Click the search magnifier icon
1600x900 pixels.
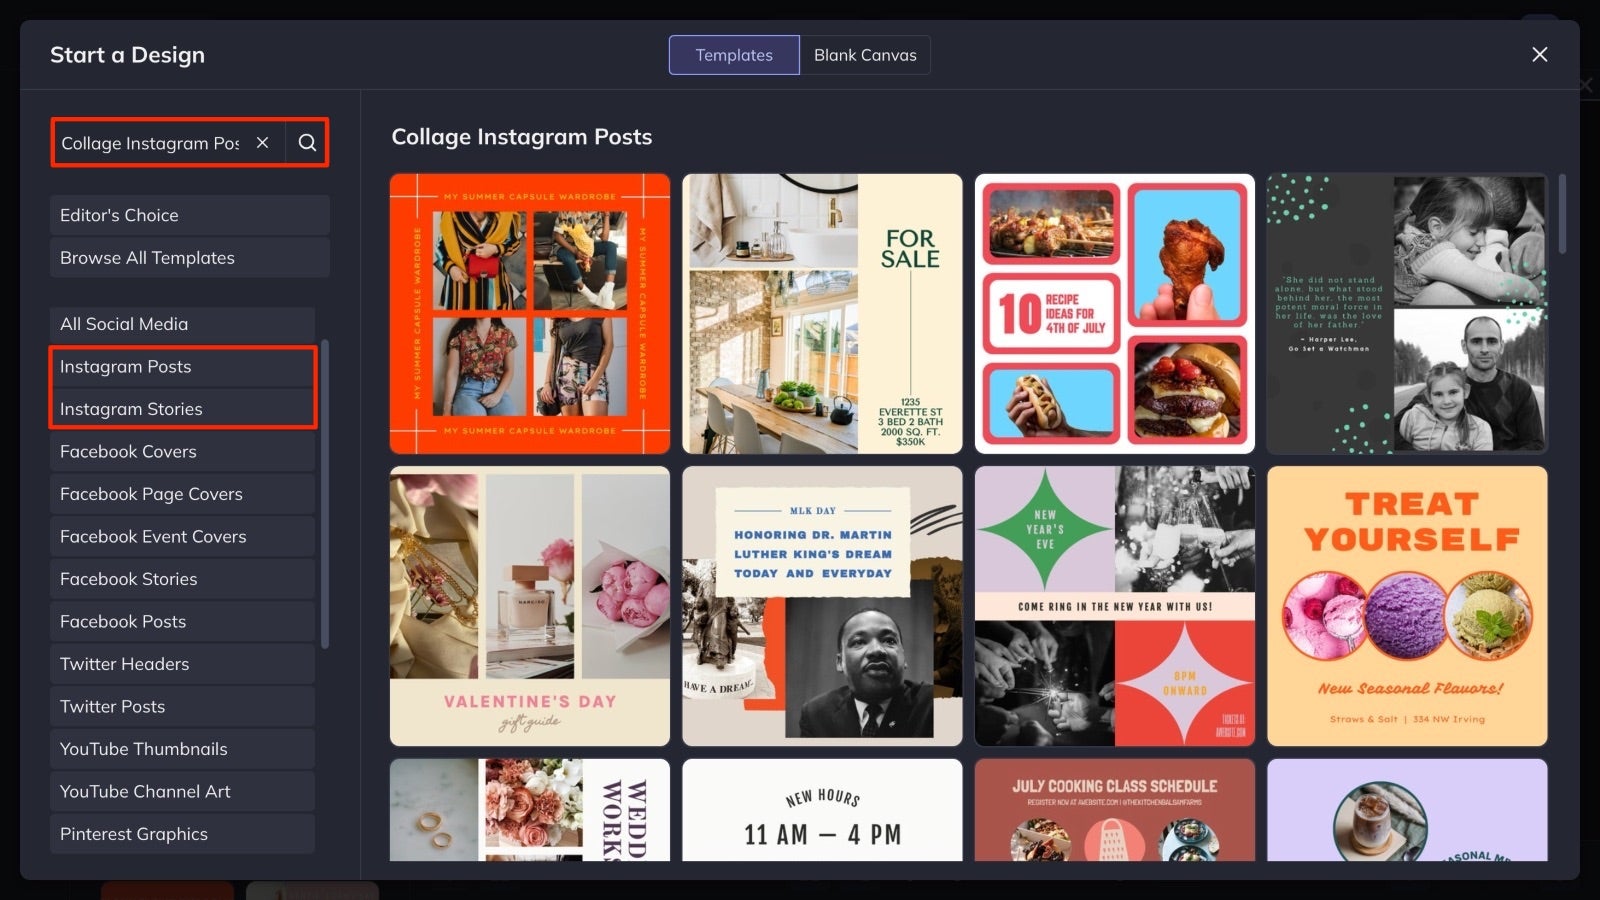(306, 143)
